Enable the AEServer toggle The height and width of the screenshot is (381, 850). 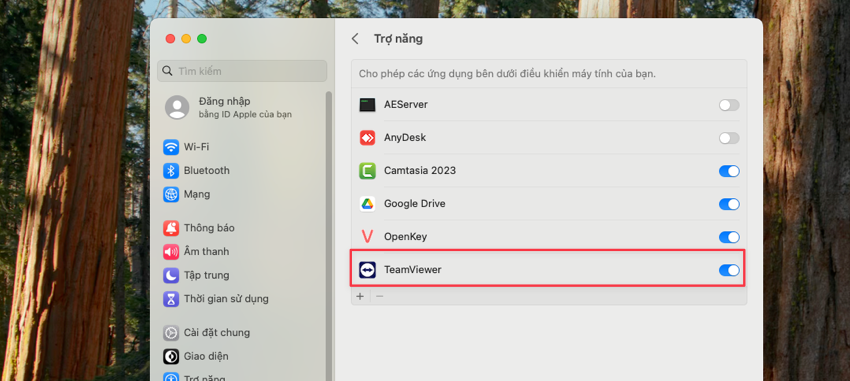click(729, 105)
